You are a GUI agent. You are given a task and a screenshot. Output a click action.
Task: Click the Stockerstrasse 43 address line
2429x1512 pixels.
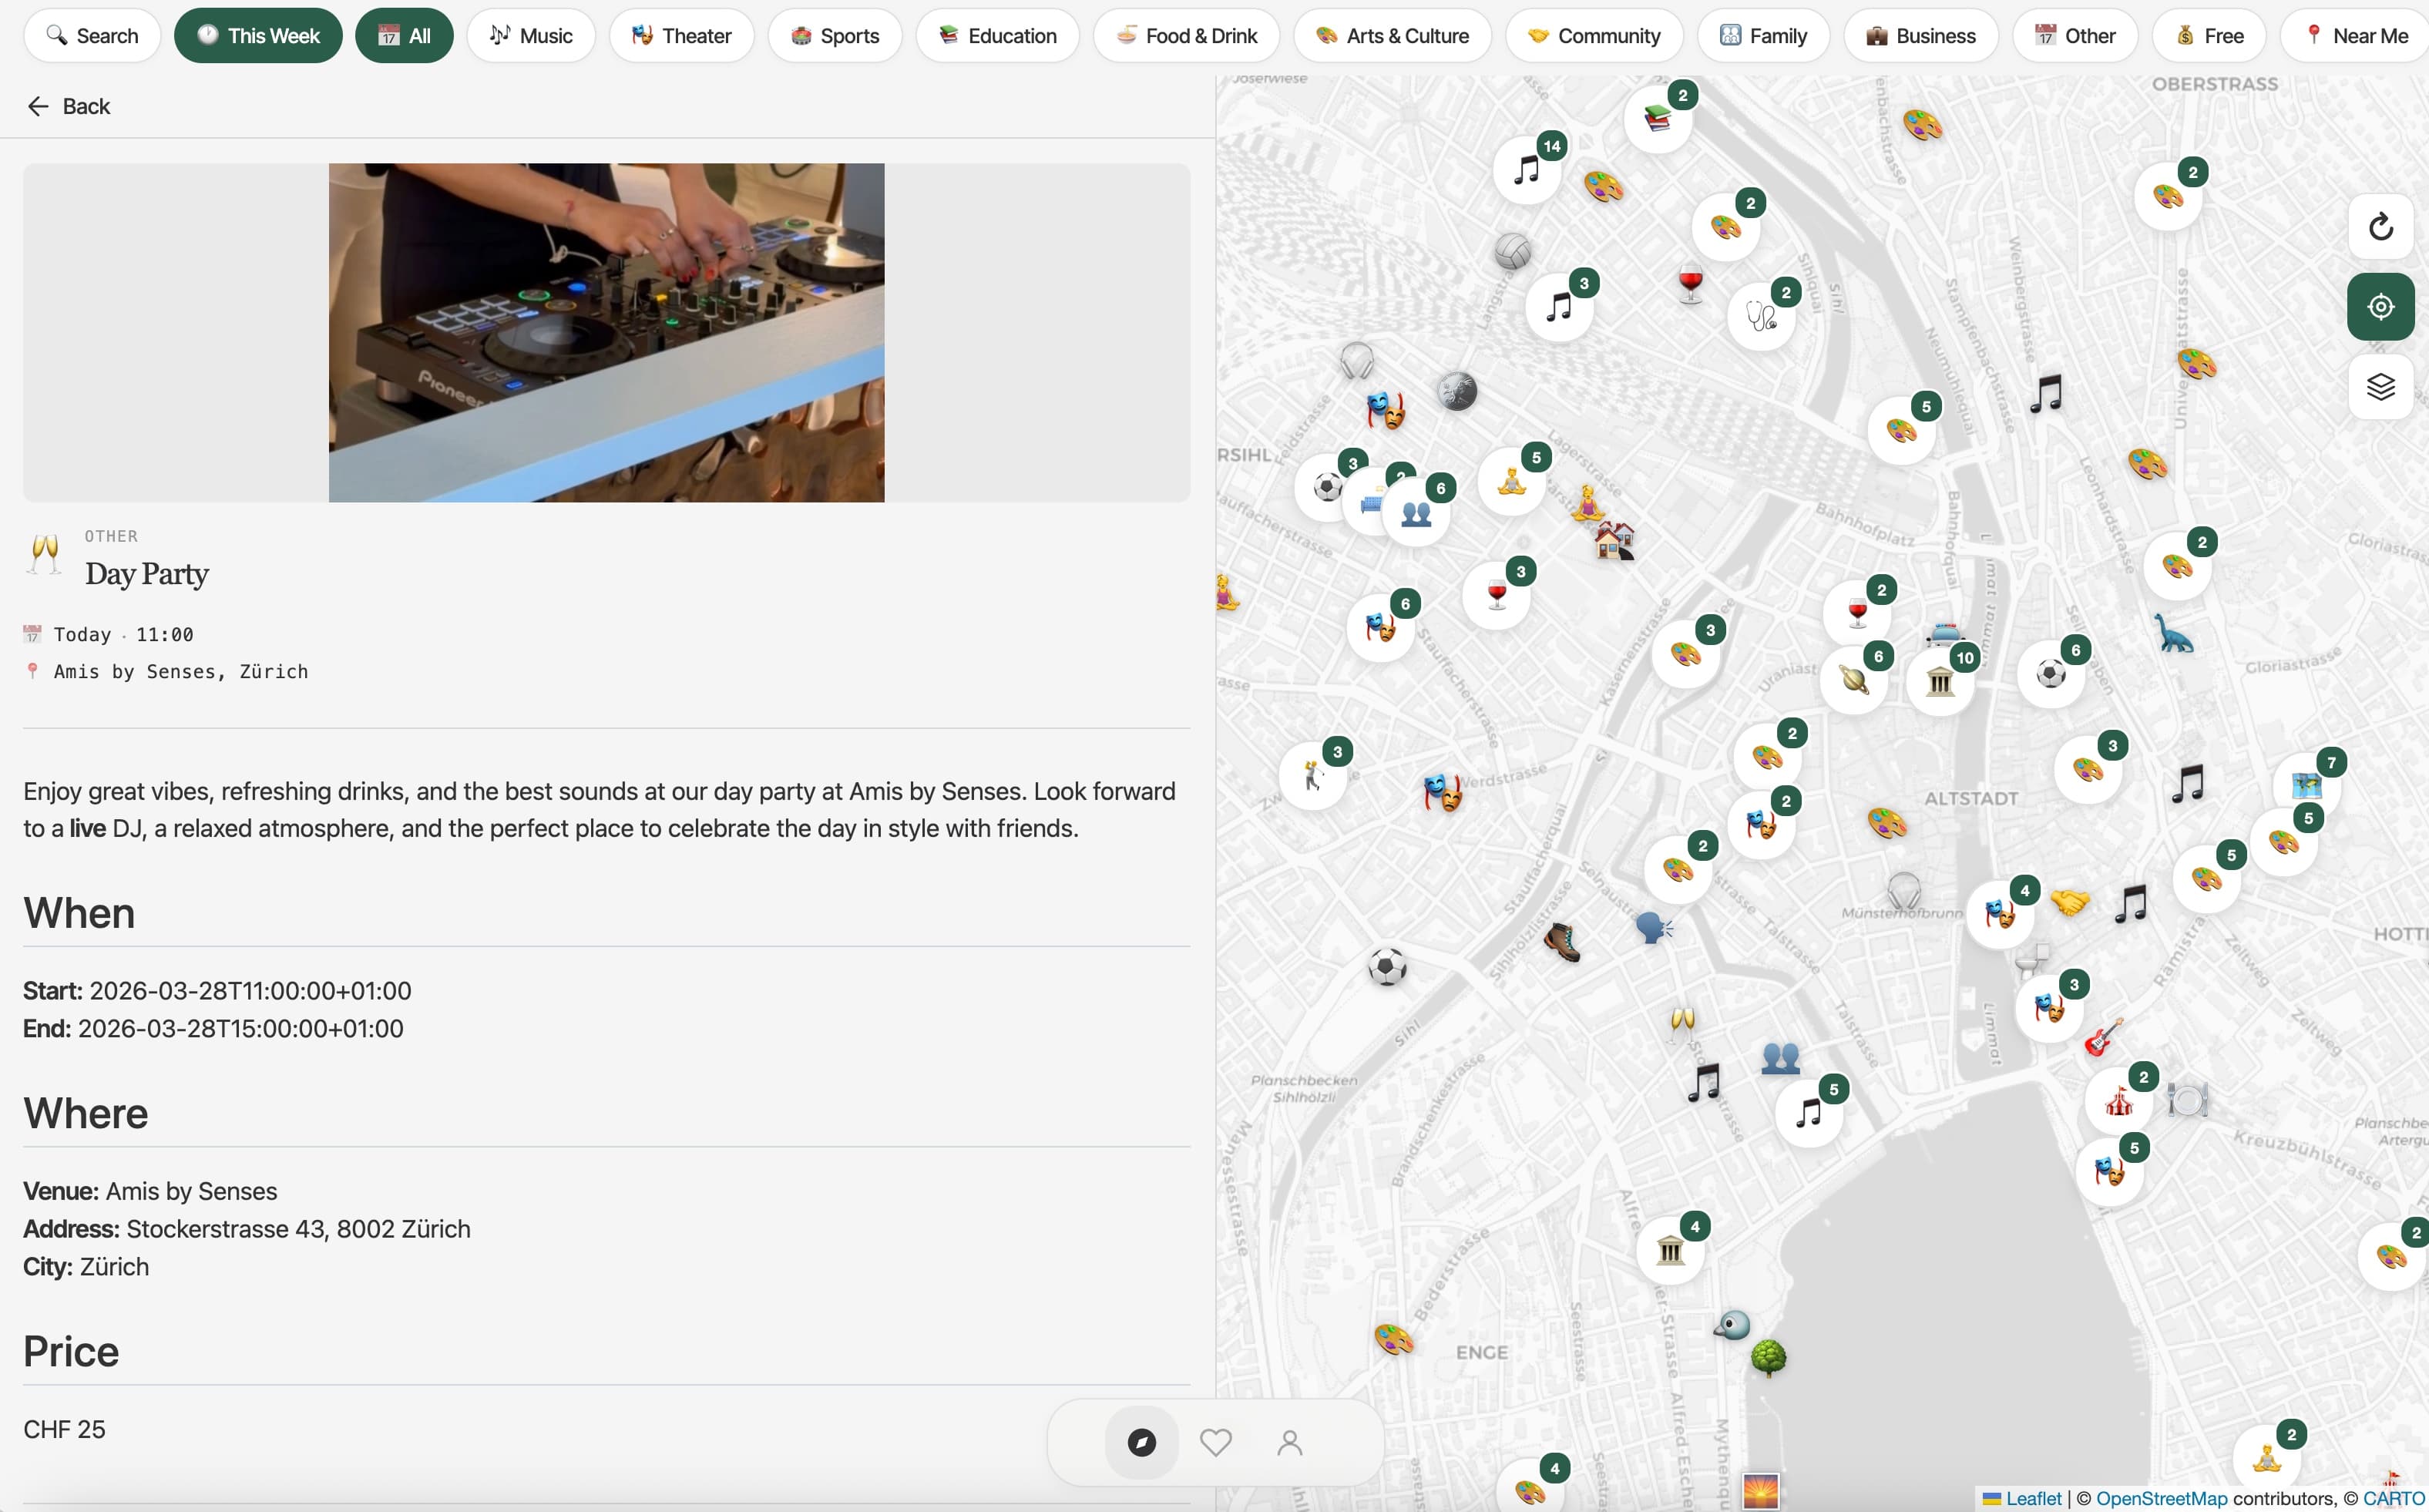click(247, 1229)
